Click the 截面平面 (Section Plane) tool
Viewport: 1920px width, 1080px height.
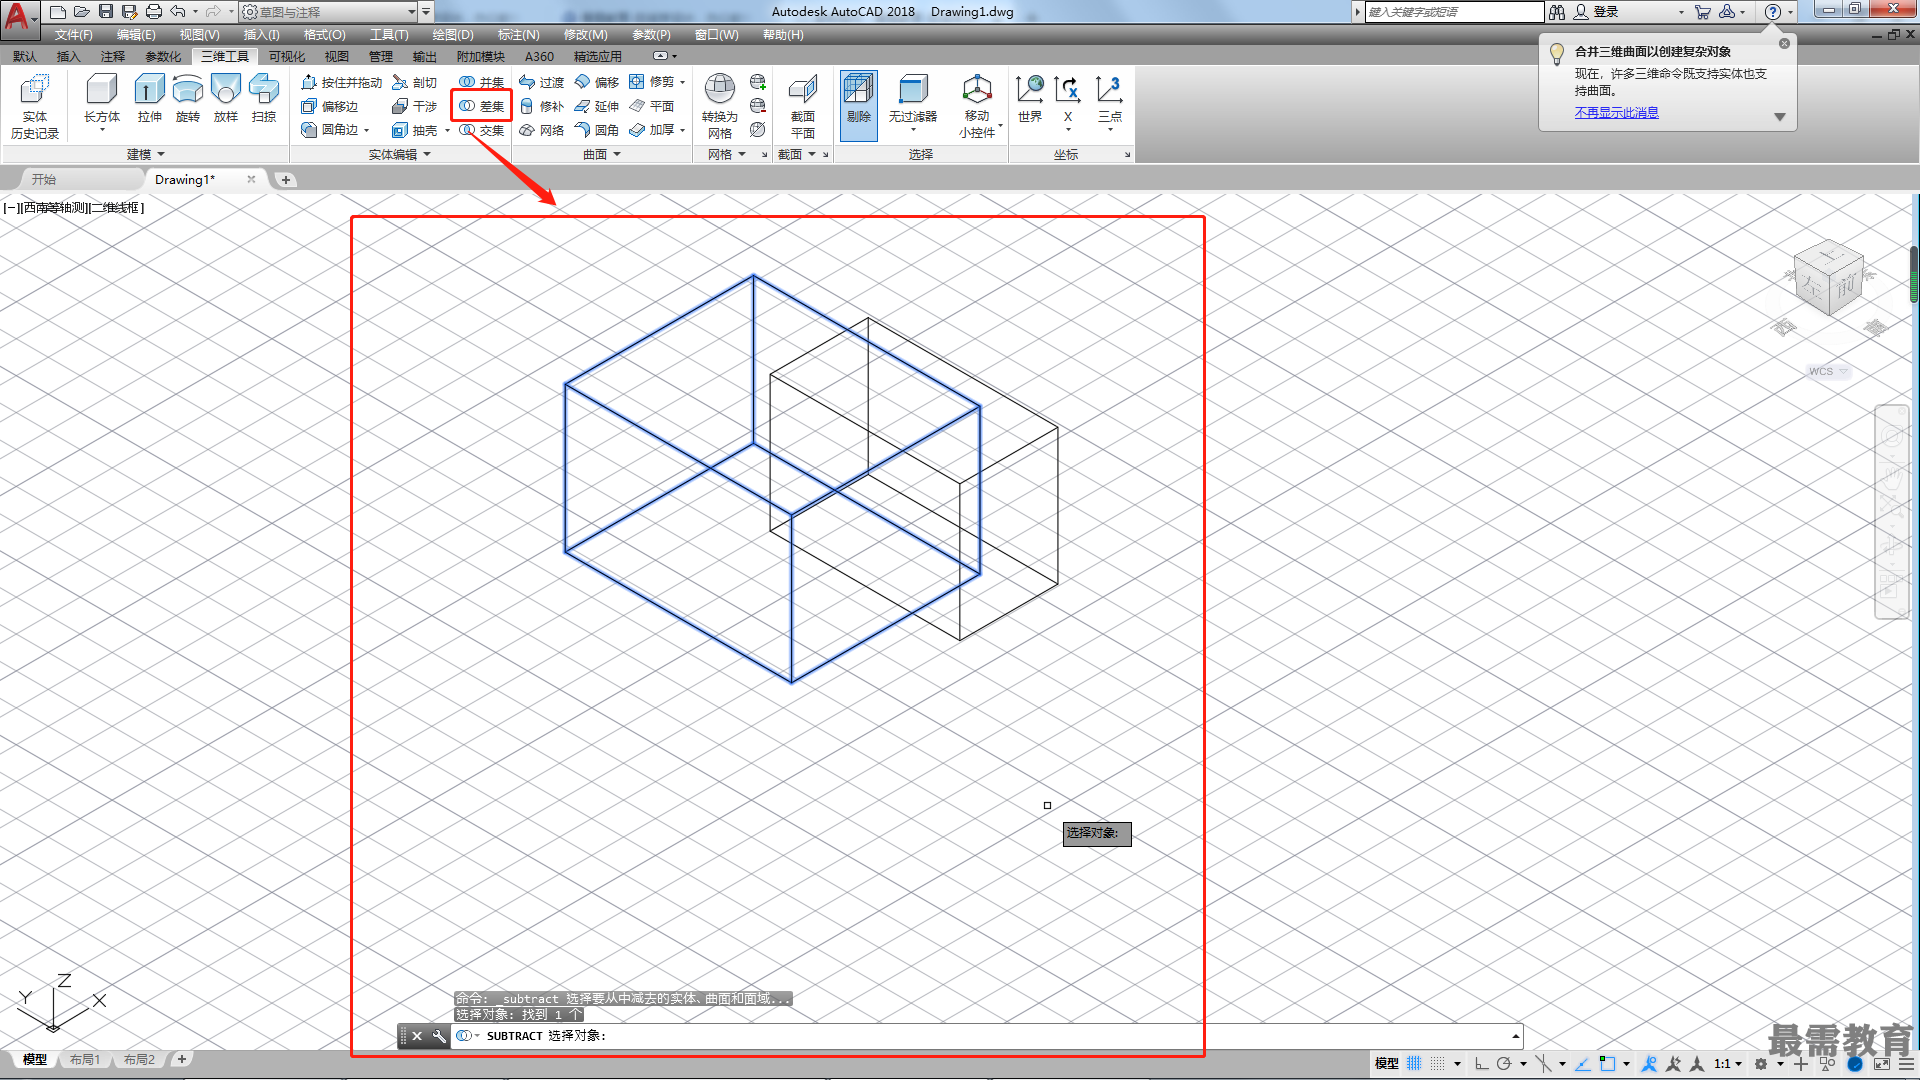[x=803, y=106]
